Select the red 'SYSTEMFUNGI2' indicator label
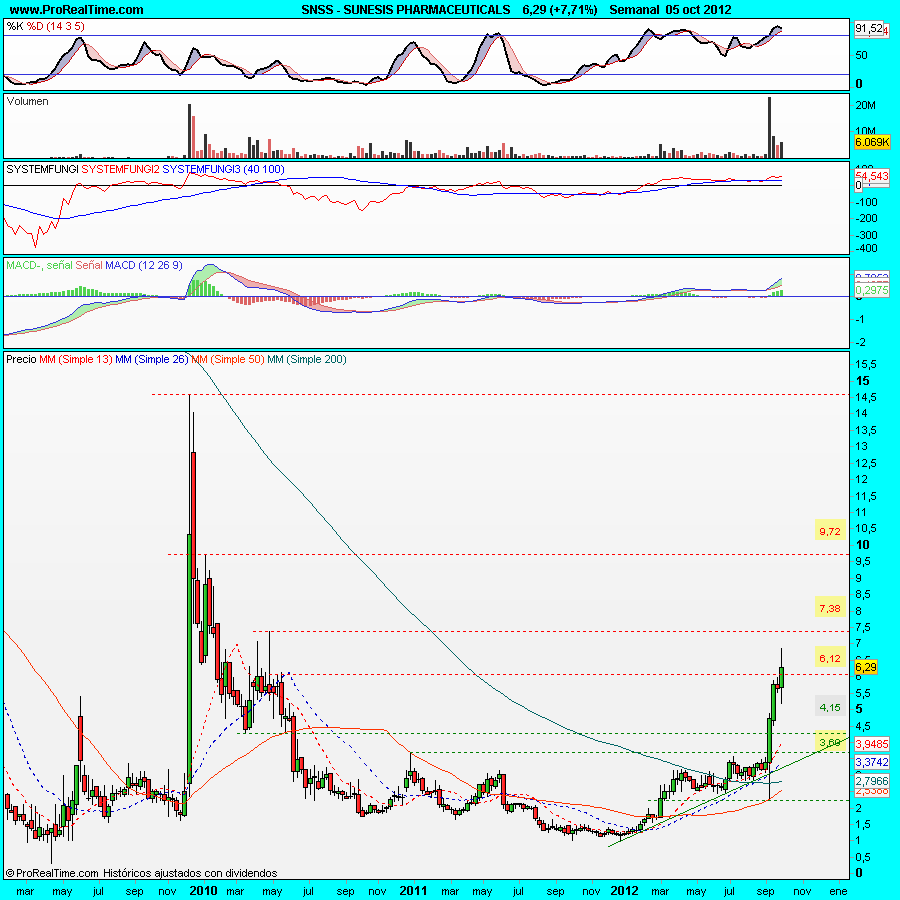Screen dimensions: 900x900 tap(121, 169)
